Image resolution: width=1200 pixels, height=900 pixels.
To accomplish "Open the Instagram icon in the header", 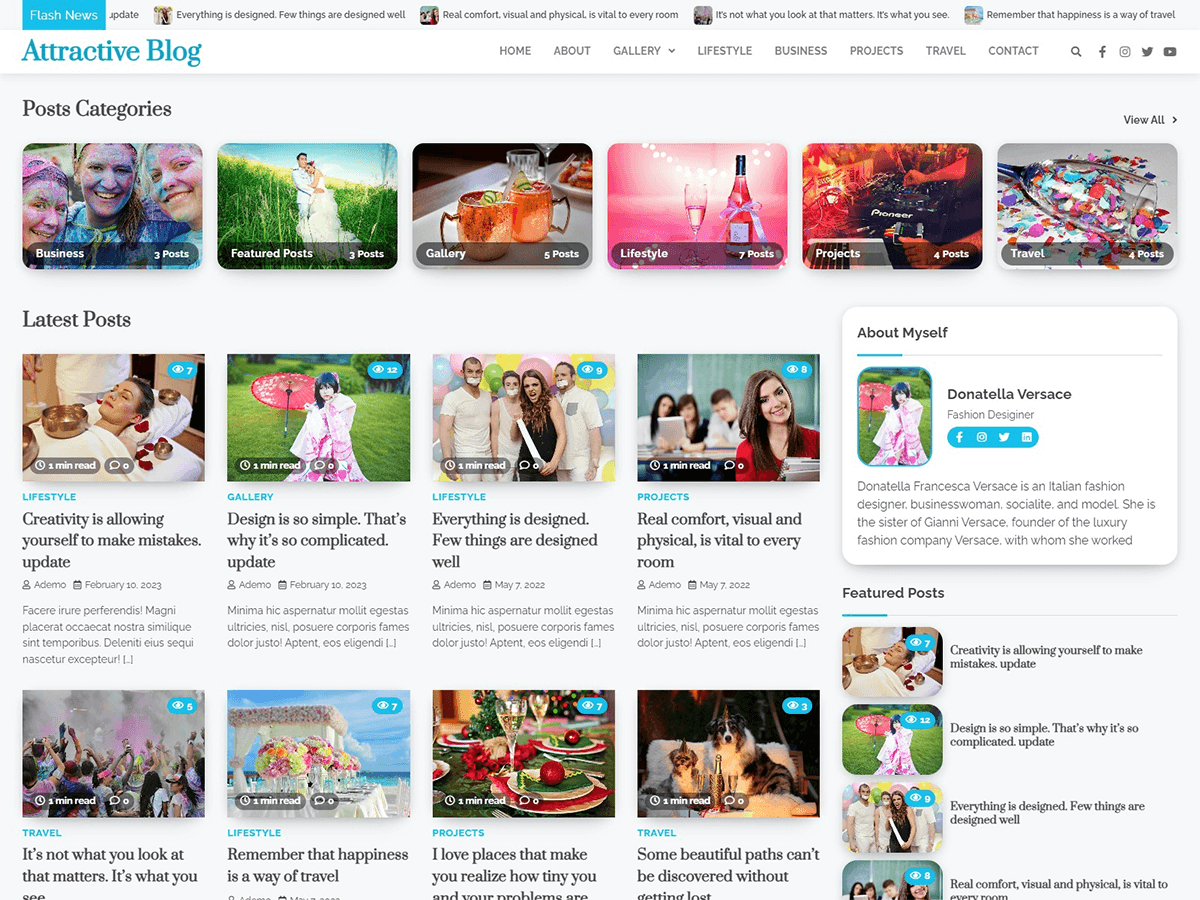I will click(1124, 51).
